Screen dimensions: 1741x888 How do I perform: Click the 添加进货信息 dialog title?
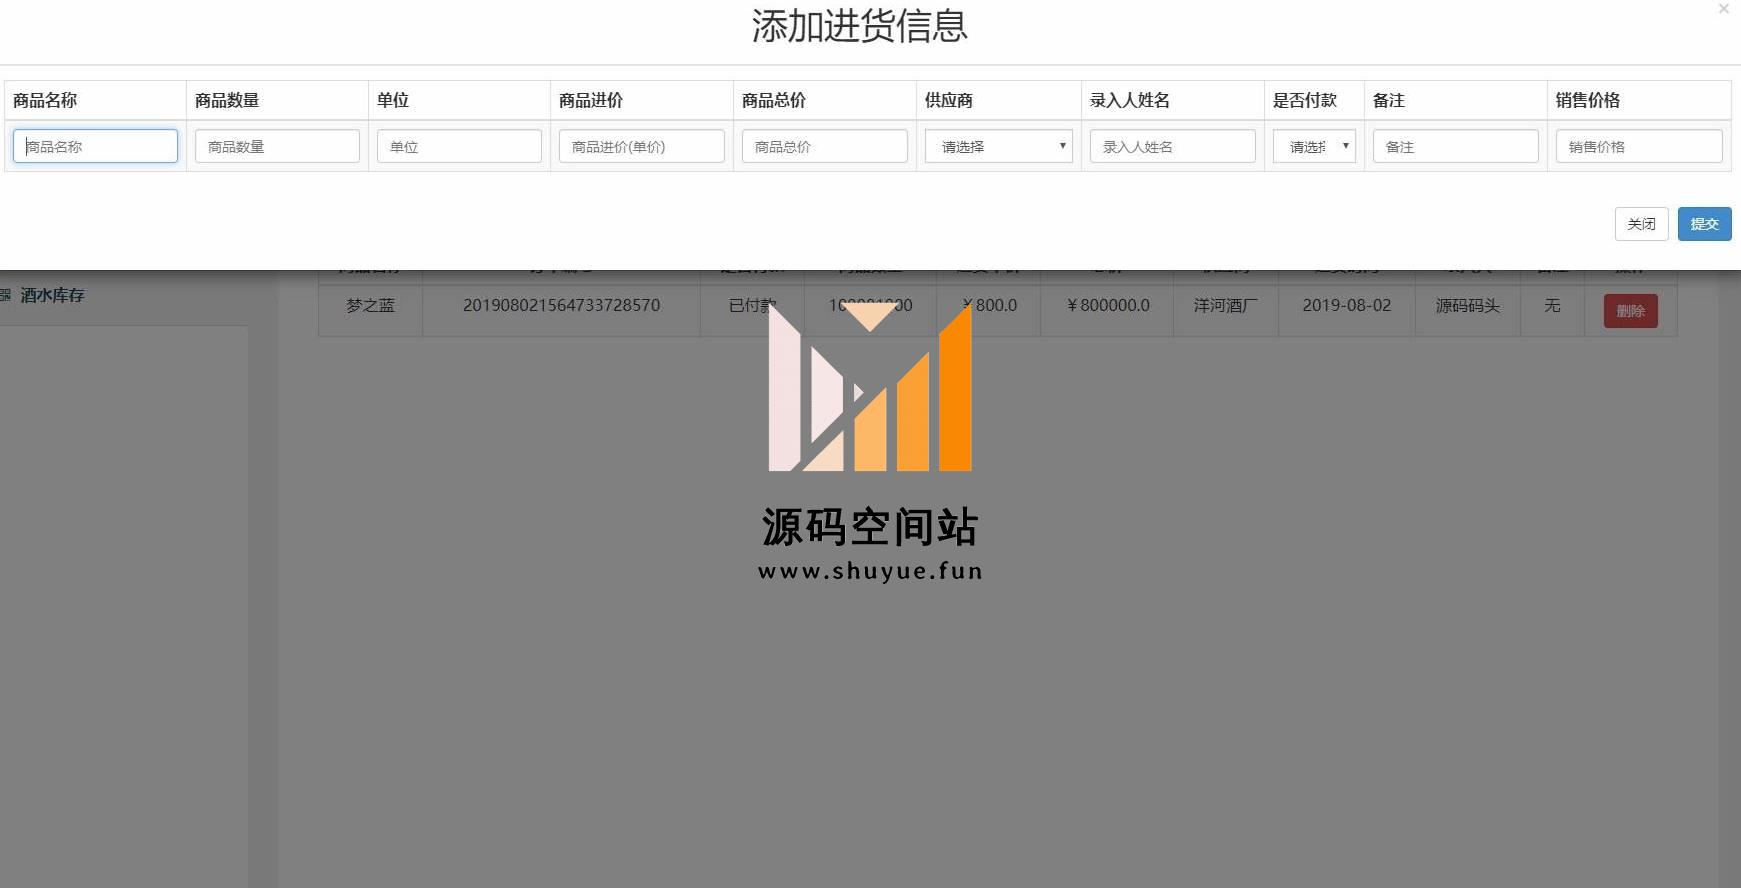click(x=860, y=26)
